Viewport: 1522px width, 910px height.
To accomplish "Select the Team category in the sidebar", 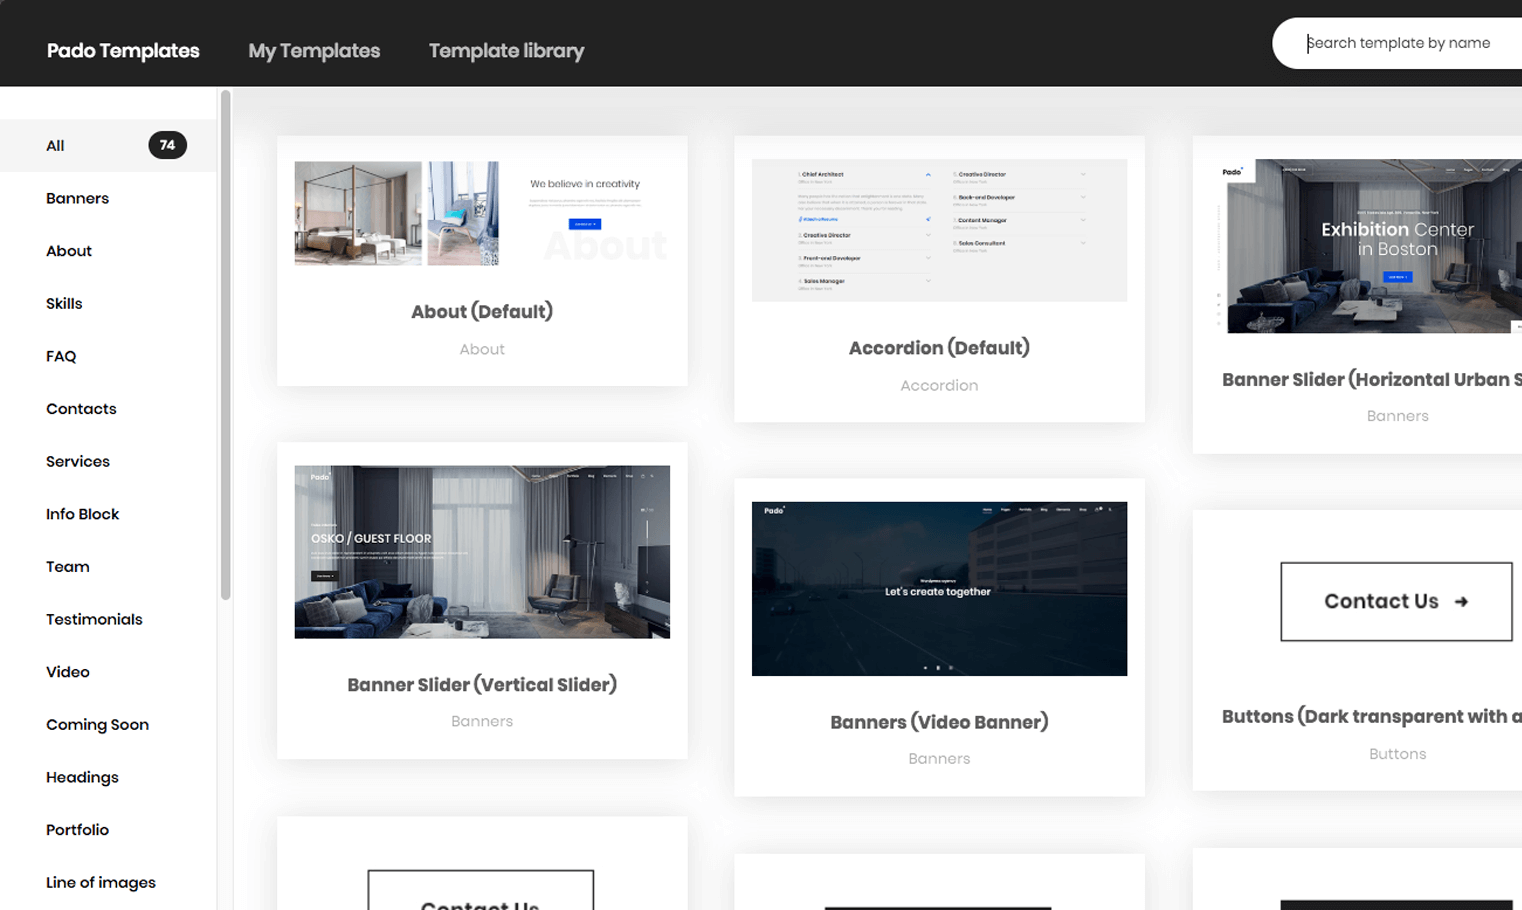I will click(67, 566).
